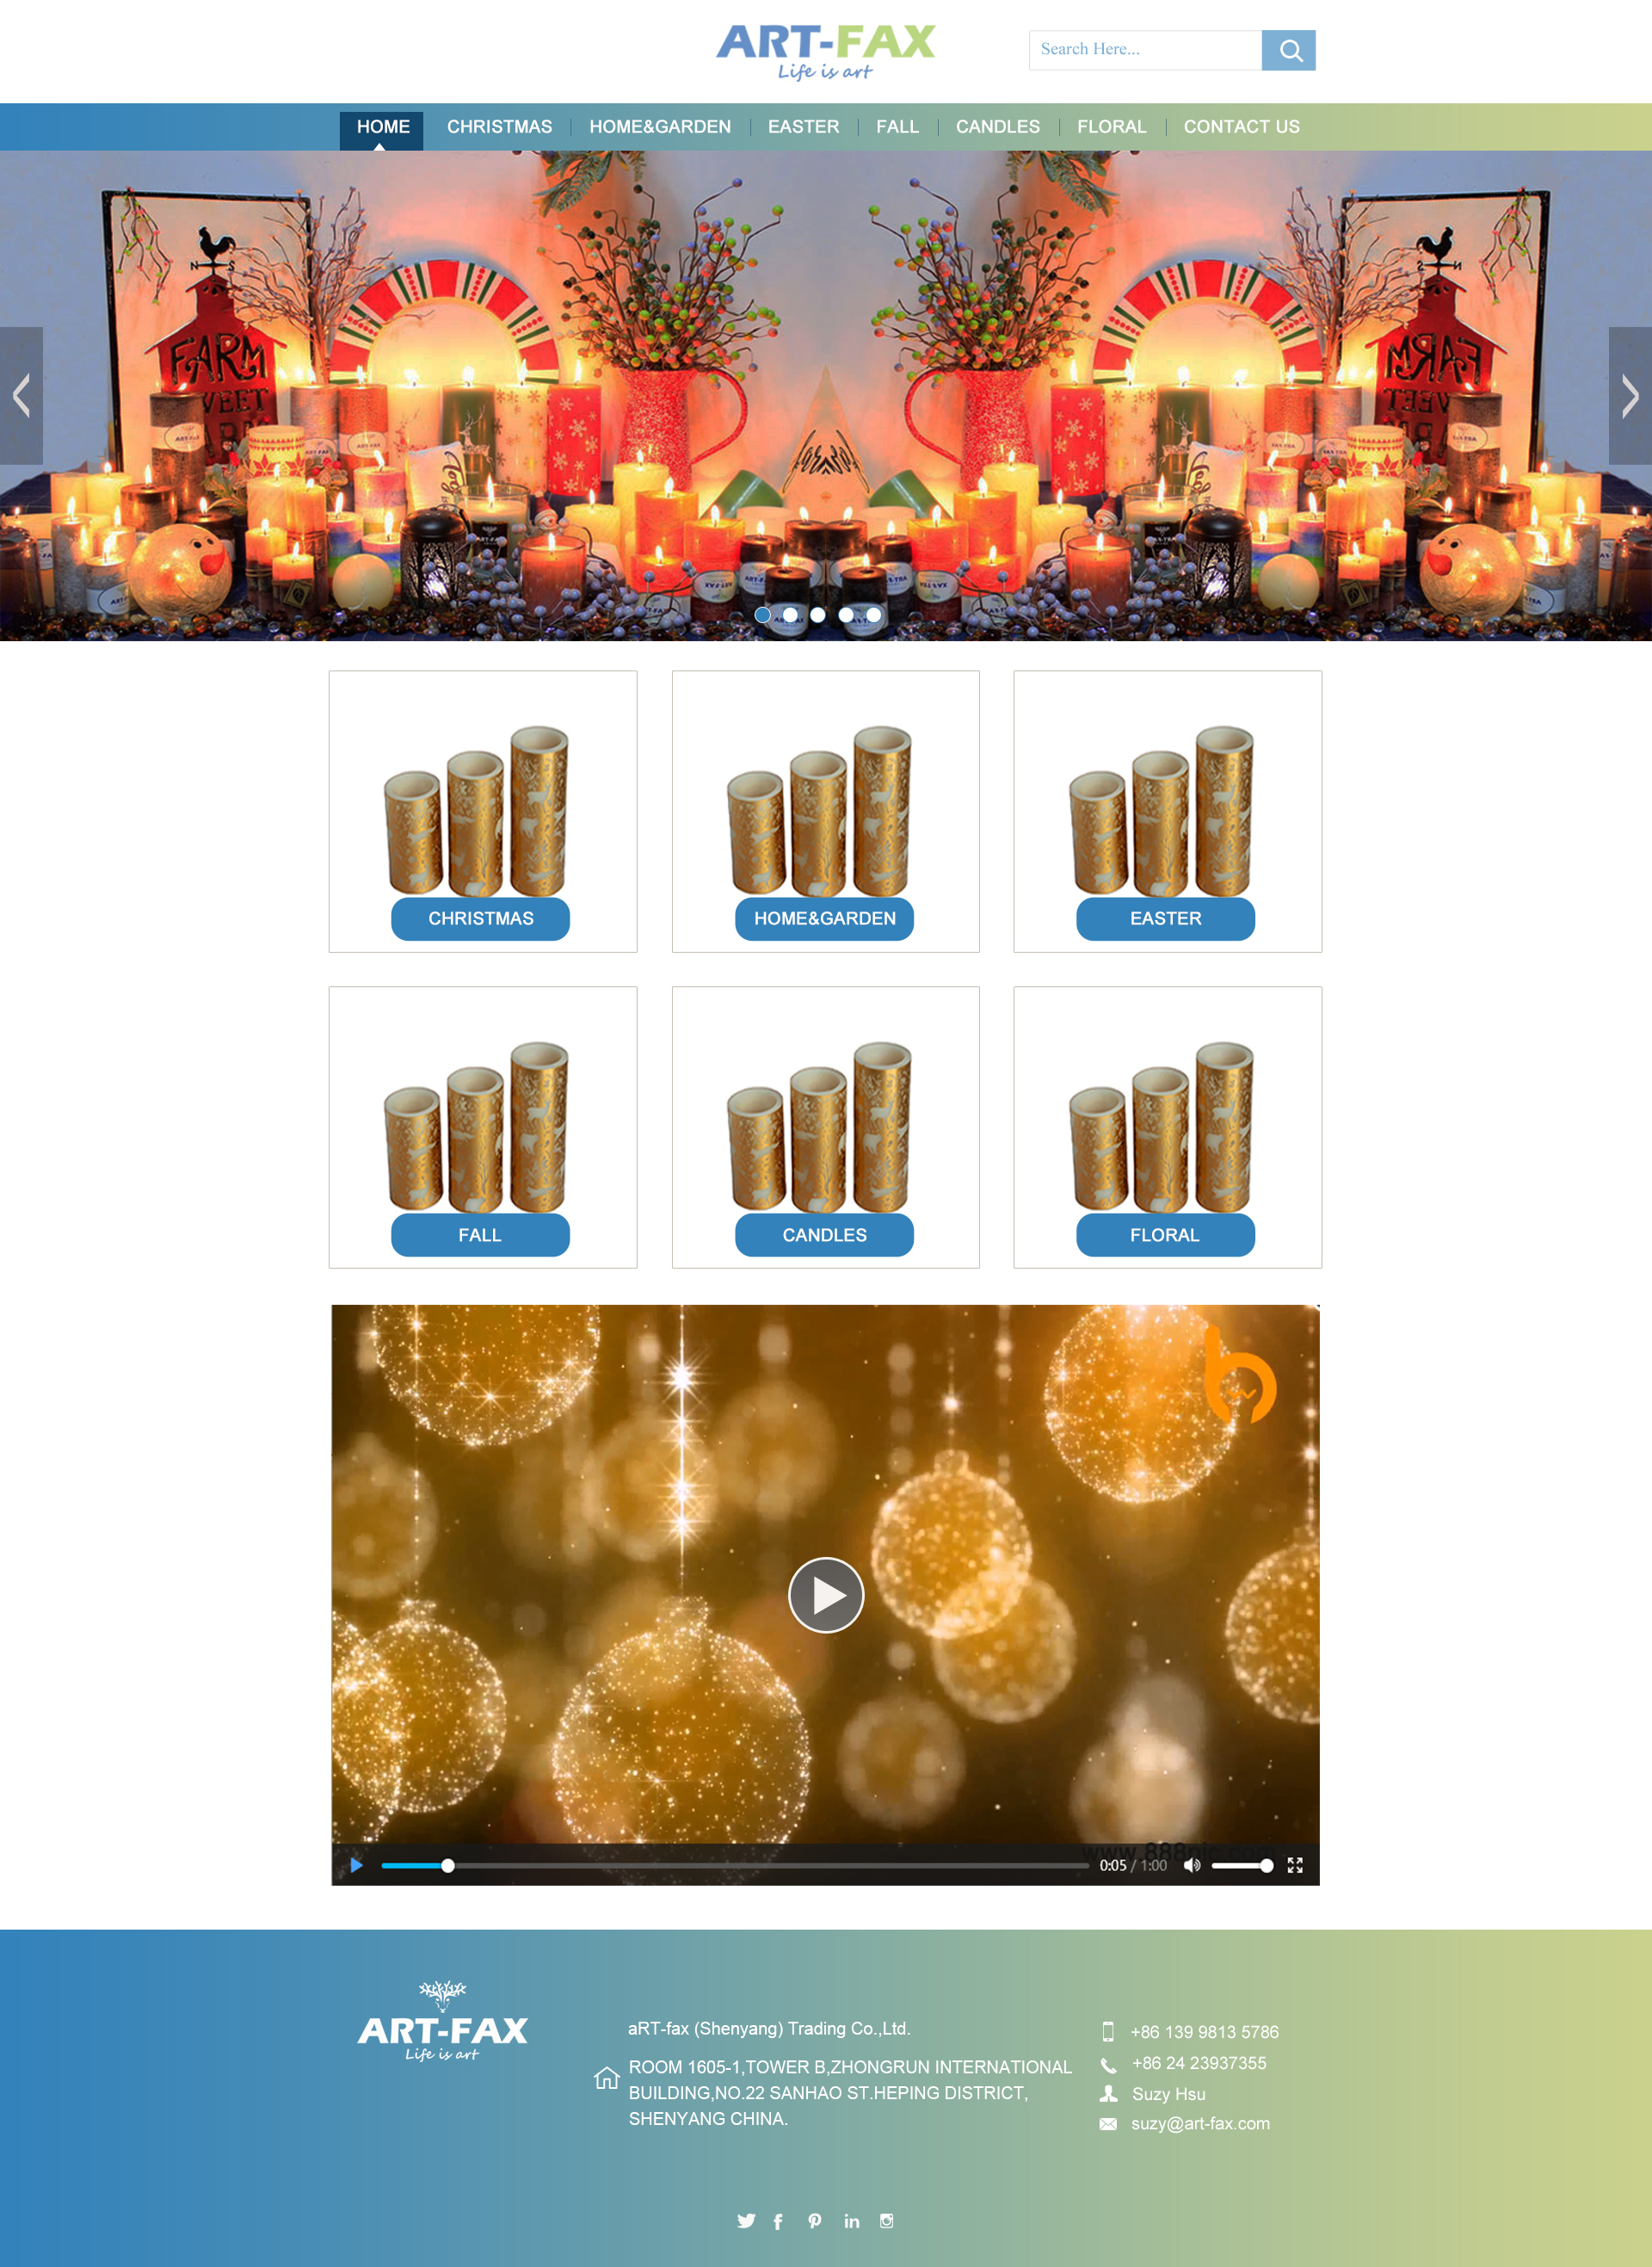This screenshot has width=1652, height=2267.
Task: Click the ART-FAX home logo icon
Action: point(825,49)
